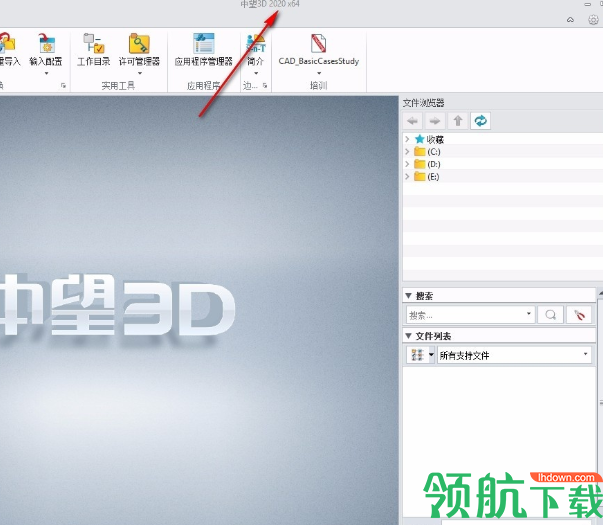Viewport: 603px width, 525px height.
Task: Go back in the file browser
Action: 413,121
